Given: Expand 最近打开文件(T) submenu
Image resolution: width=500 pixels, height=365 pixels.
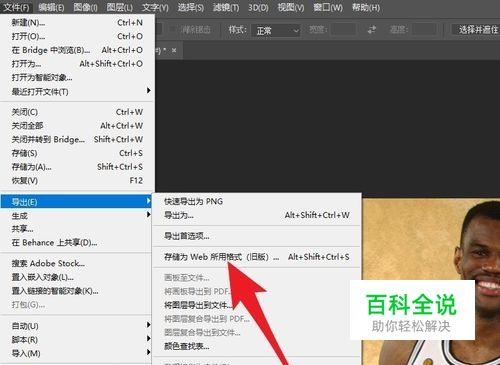Looking at the screenshot, I should 77,91.
